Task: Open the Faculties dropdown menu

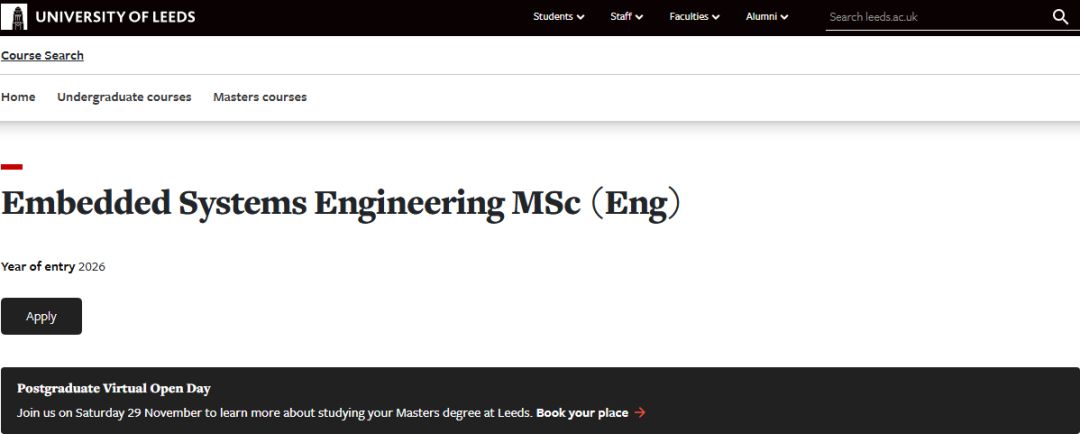Action: coord(694,17)
